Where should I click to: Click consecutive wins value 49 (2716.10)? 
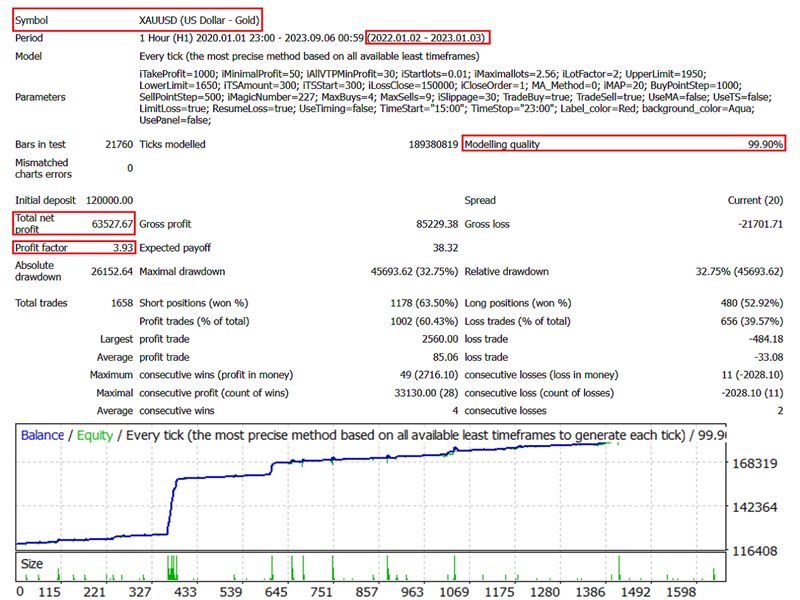click(429, 375)
